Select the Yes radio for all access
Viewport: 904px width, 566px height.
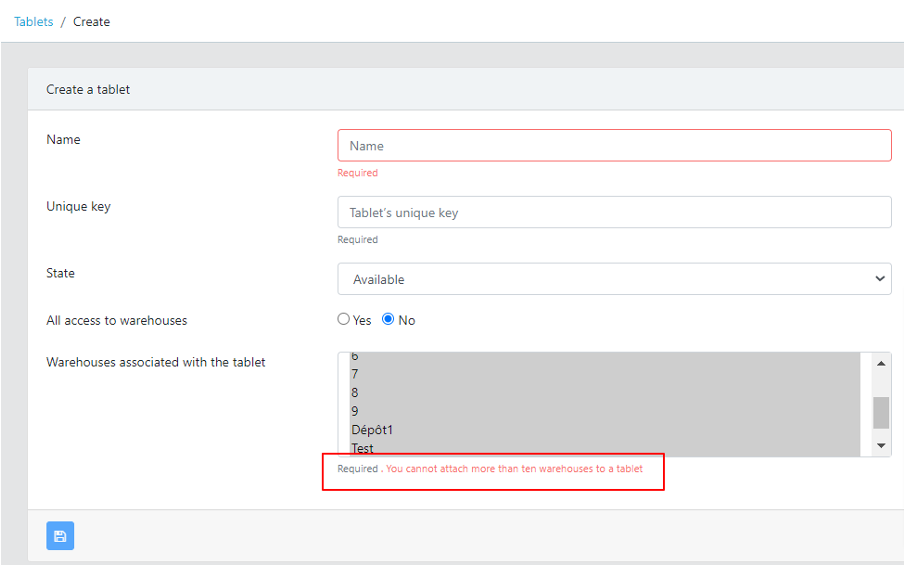point(344,319)
